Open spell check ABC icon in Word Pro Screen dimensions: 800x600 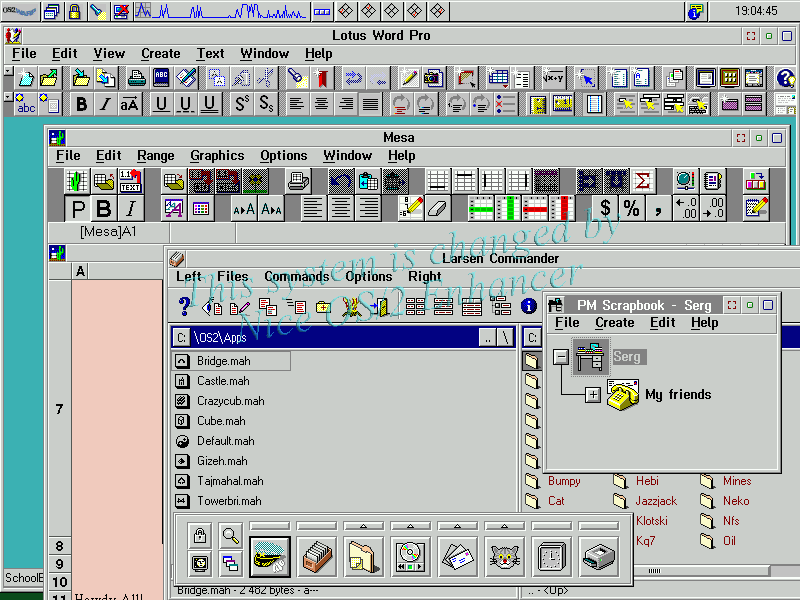pos(161,78)
